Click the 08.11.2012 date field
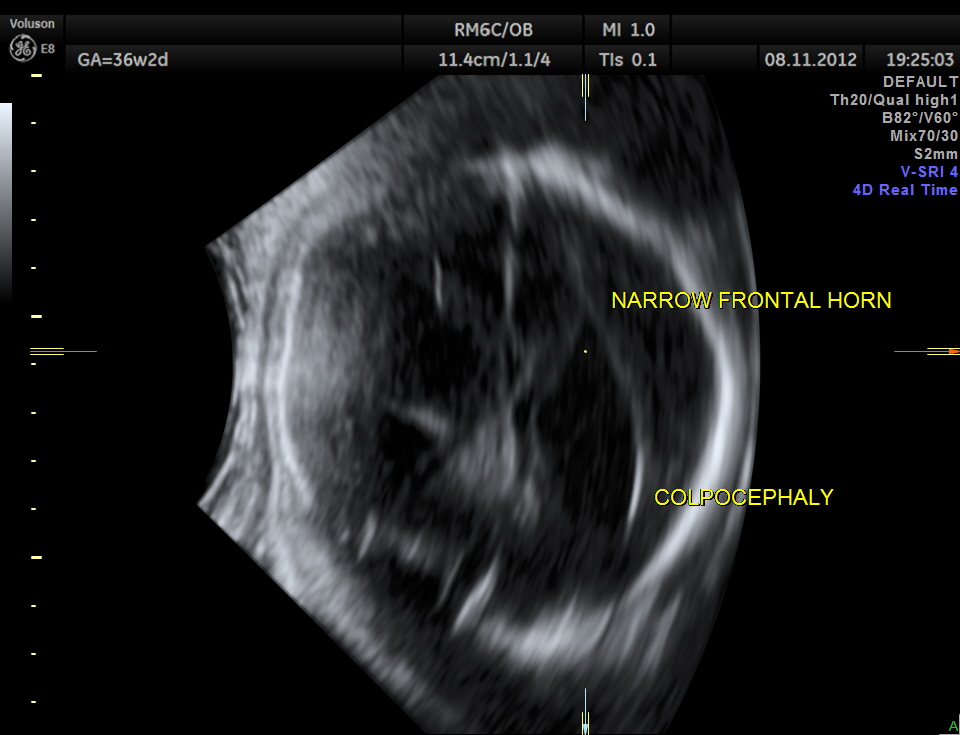The width and height of the screenshot is (960, 735). click(810, 59)
